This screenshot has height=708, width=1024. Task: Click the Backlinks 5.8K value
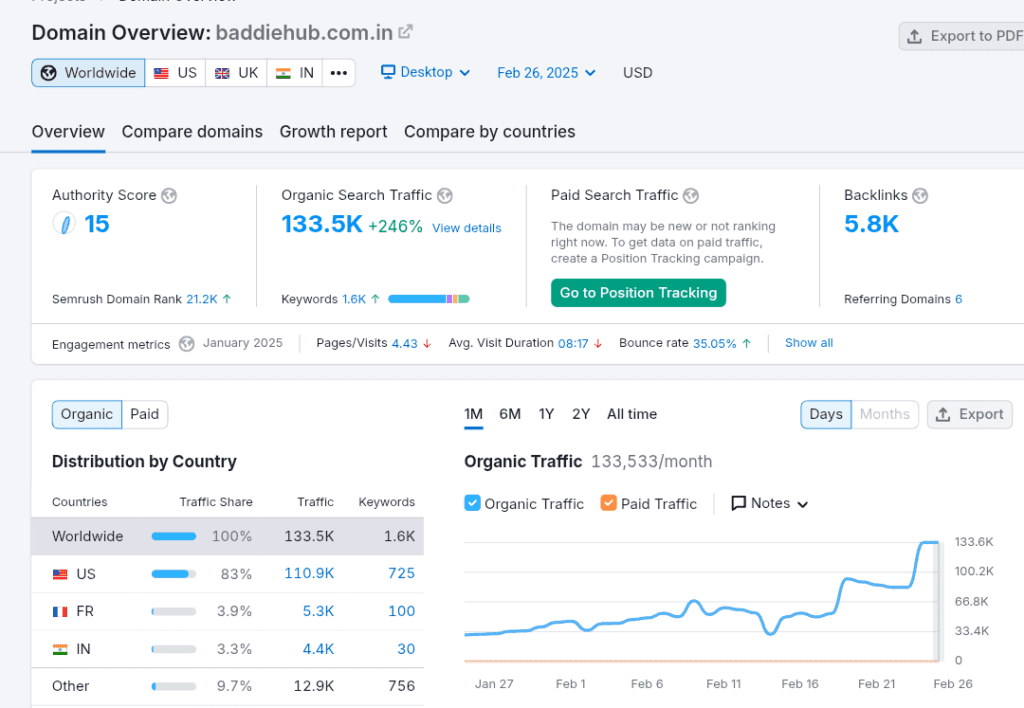click(871, 224)
